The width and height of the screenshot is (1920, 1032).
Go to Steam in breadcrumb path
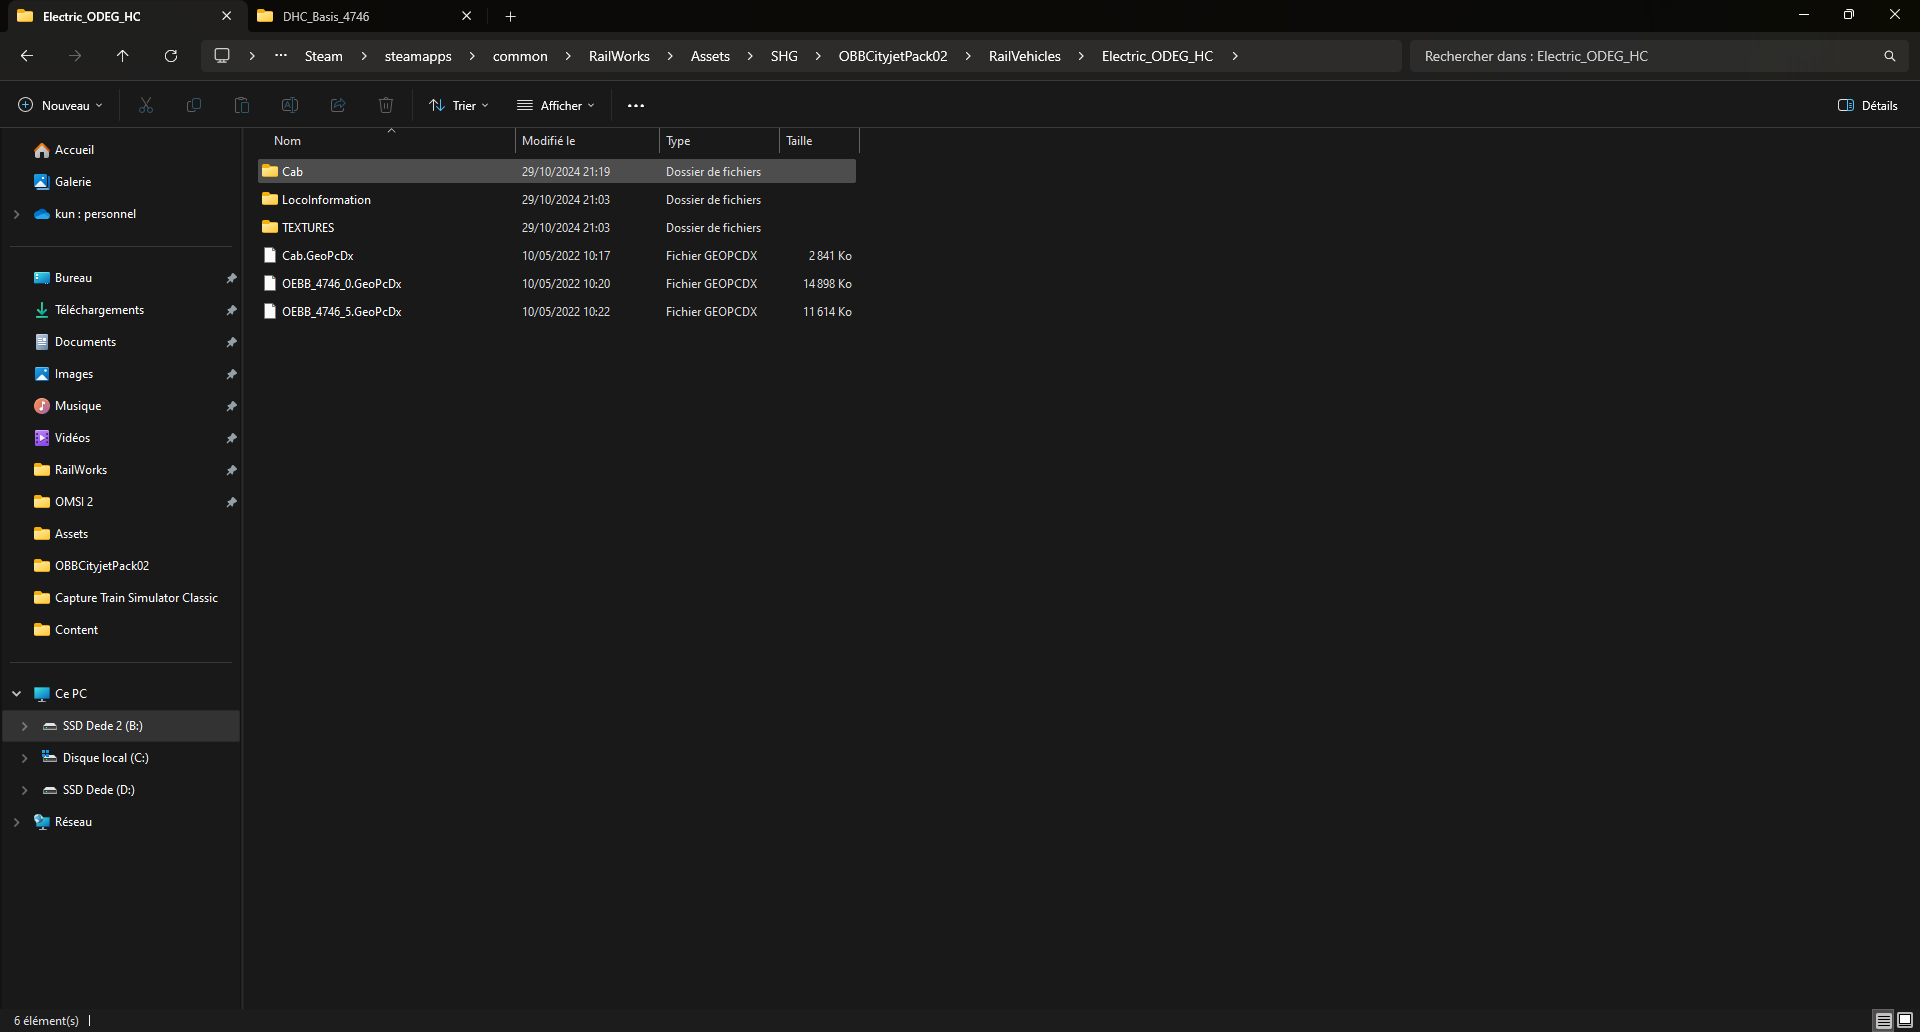pos(323,56)
